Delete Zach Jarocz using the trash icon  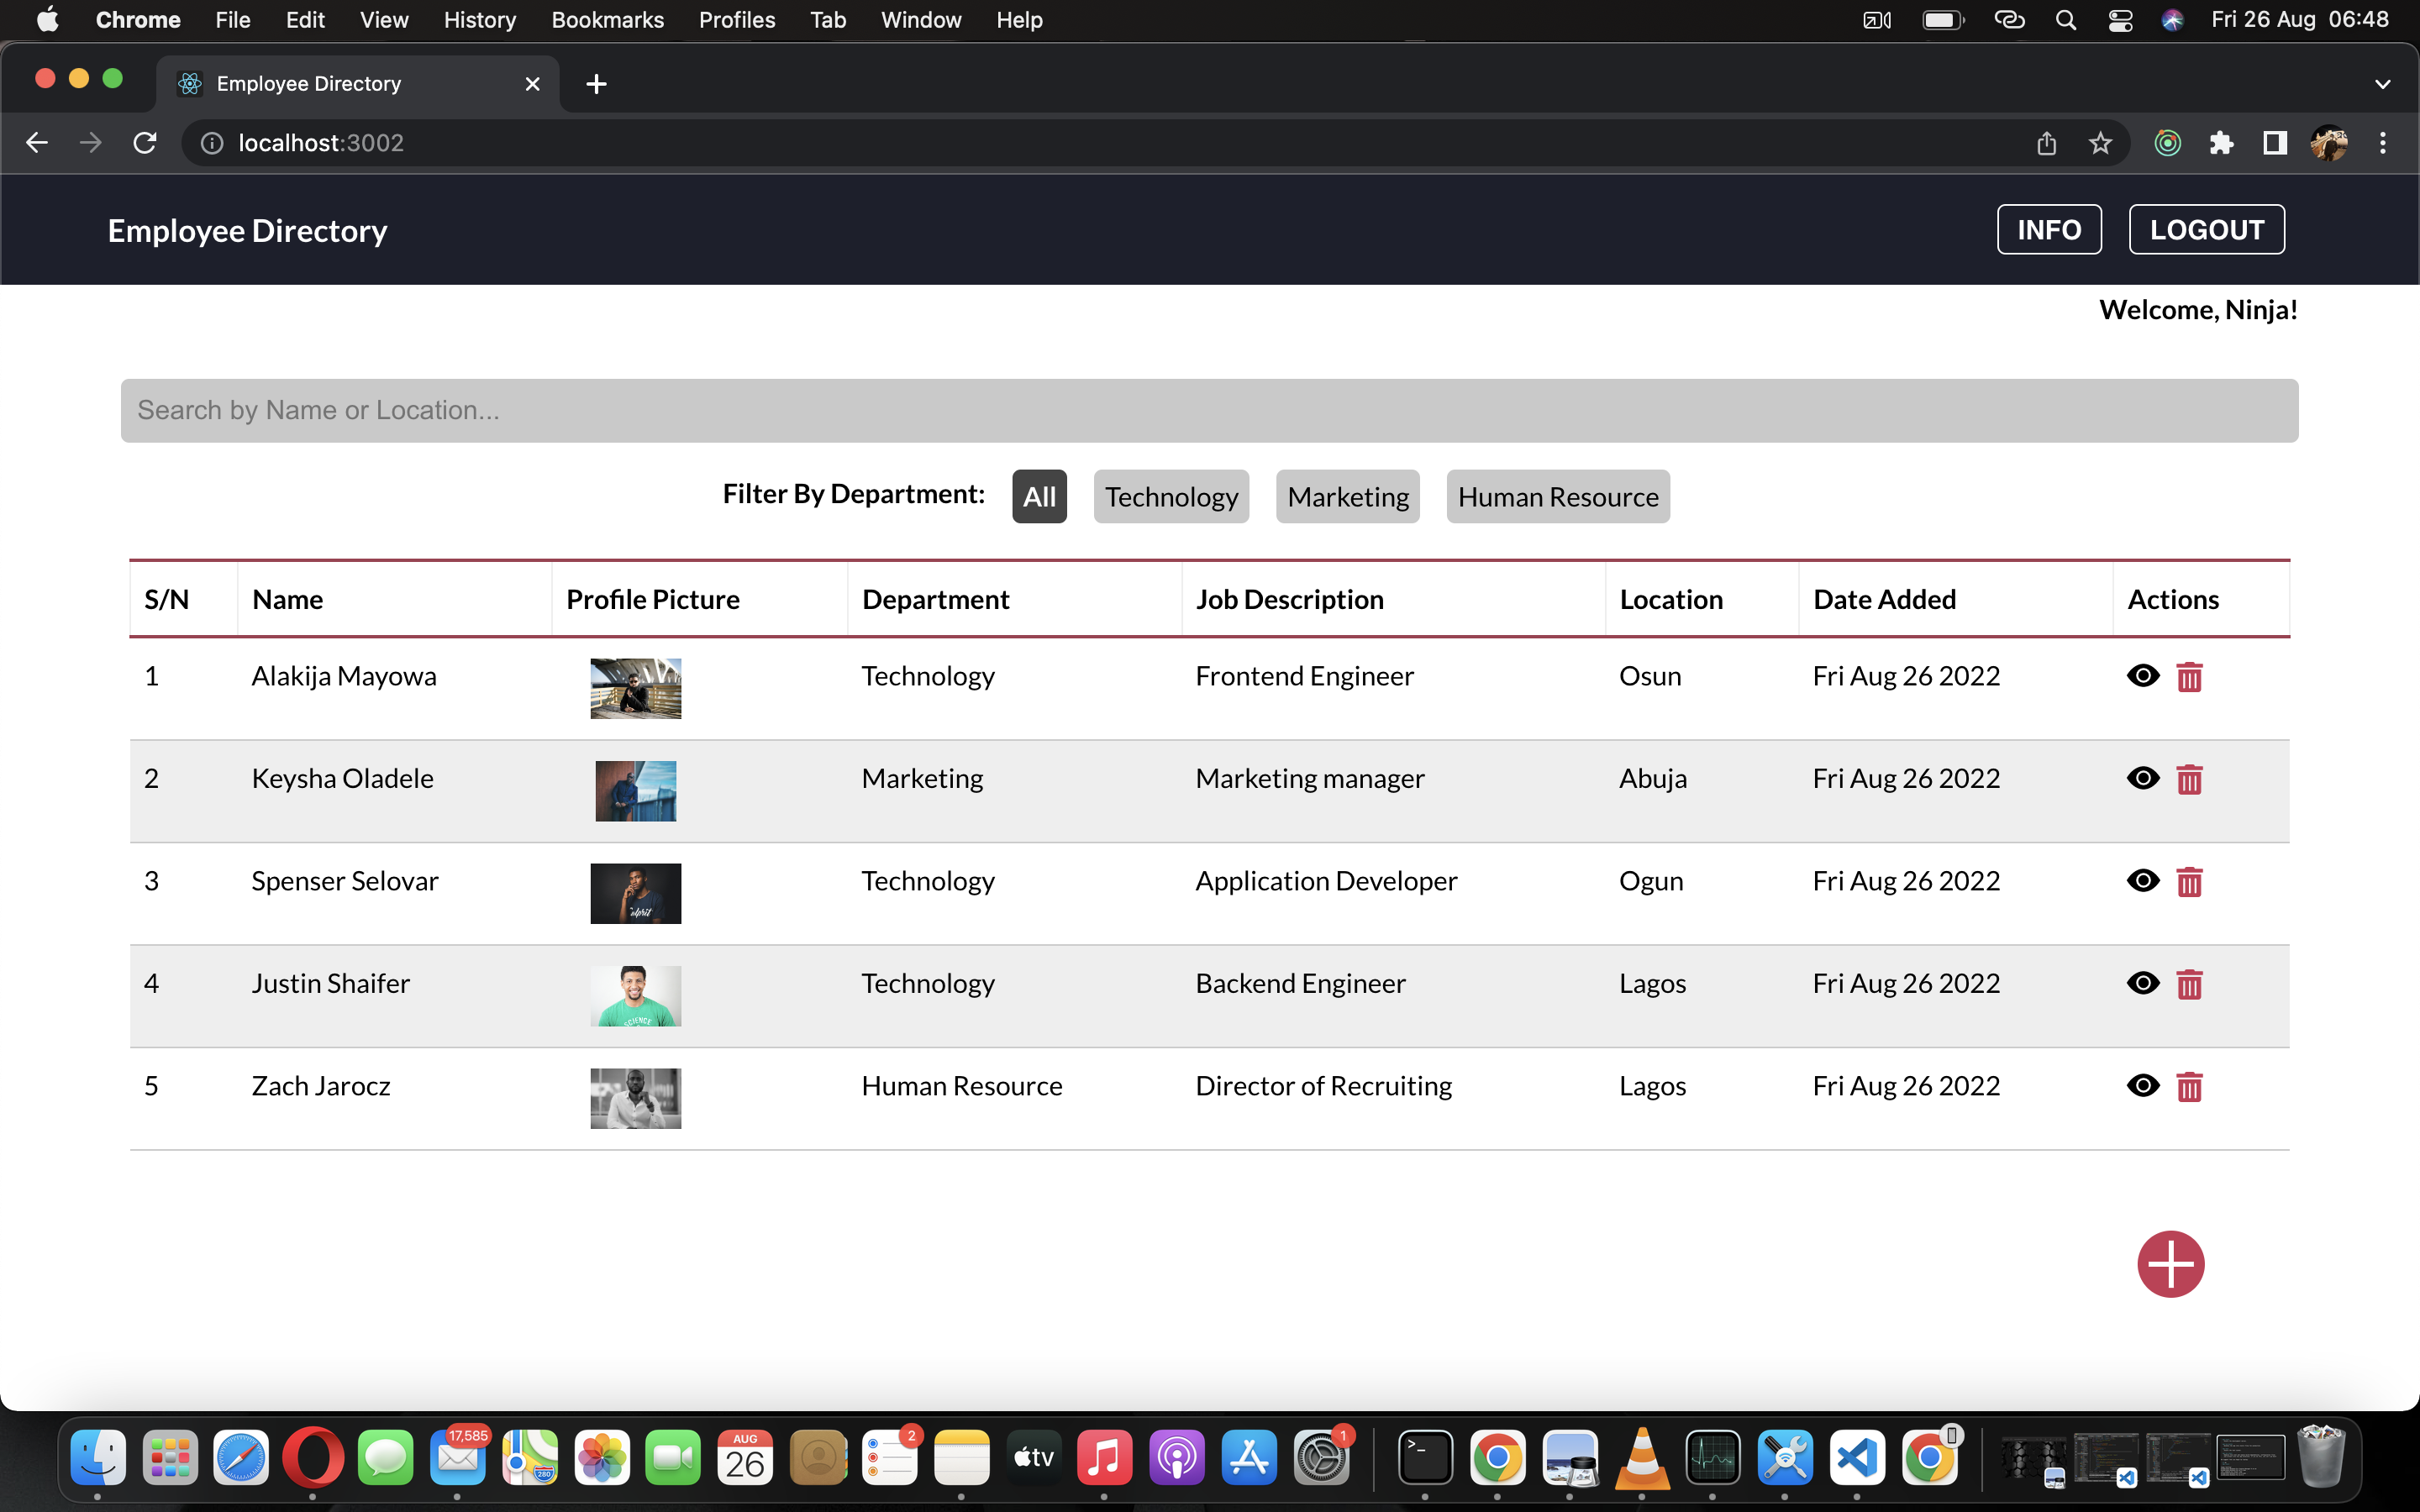[2190, 1086]
